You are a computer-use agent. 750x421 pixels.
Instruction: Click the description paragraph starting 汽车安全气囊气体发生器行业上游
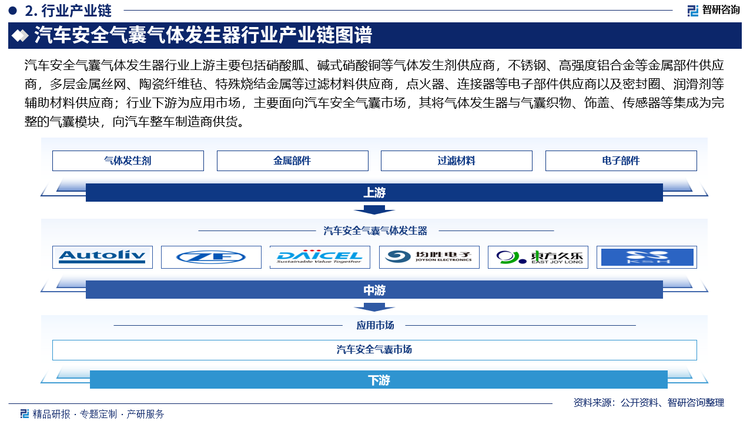click(374, 93)
